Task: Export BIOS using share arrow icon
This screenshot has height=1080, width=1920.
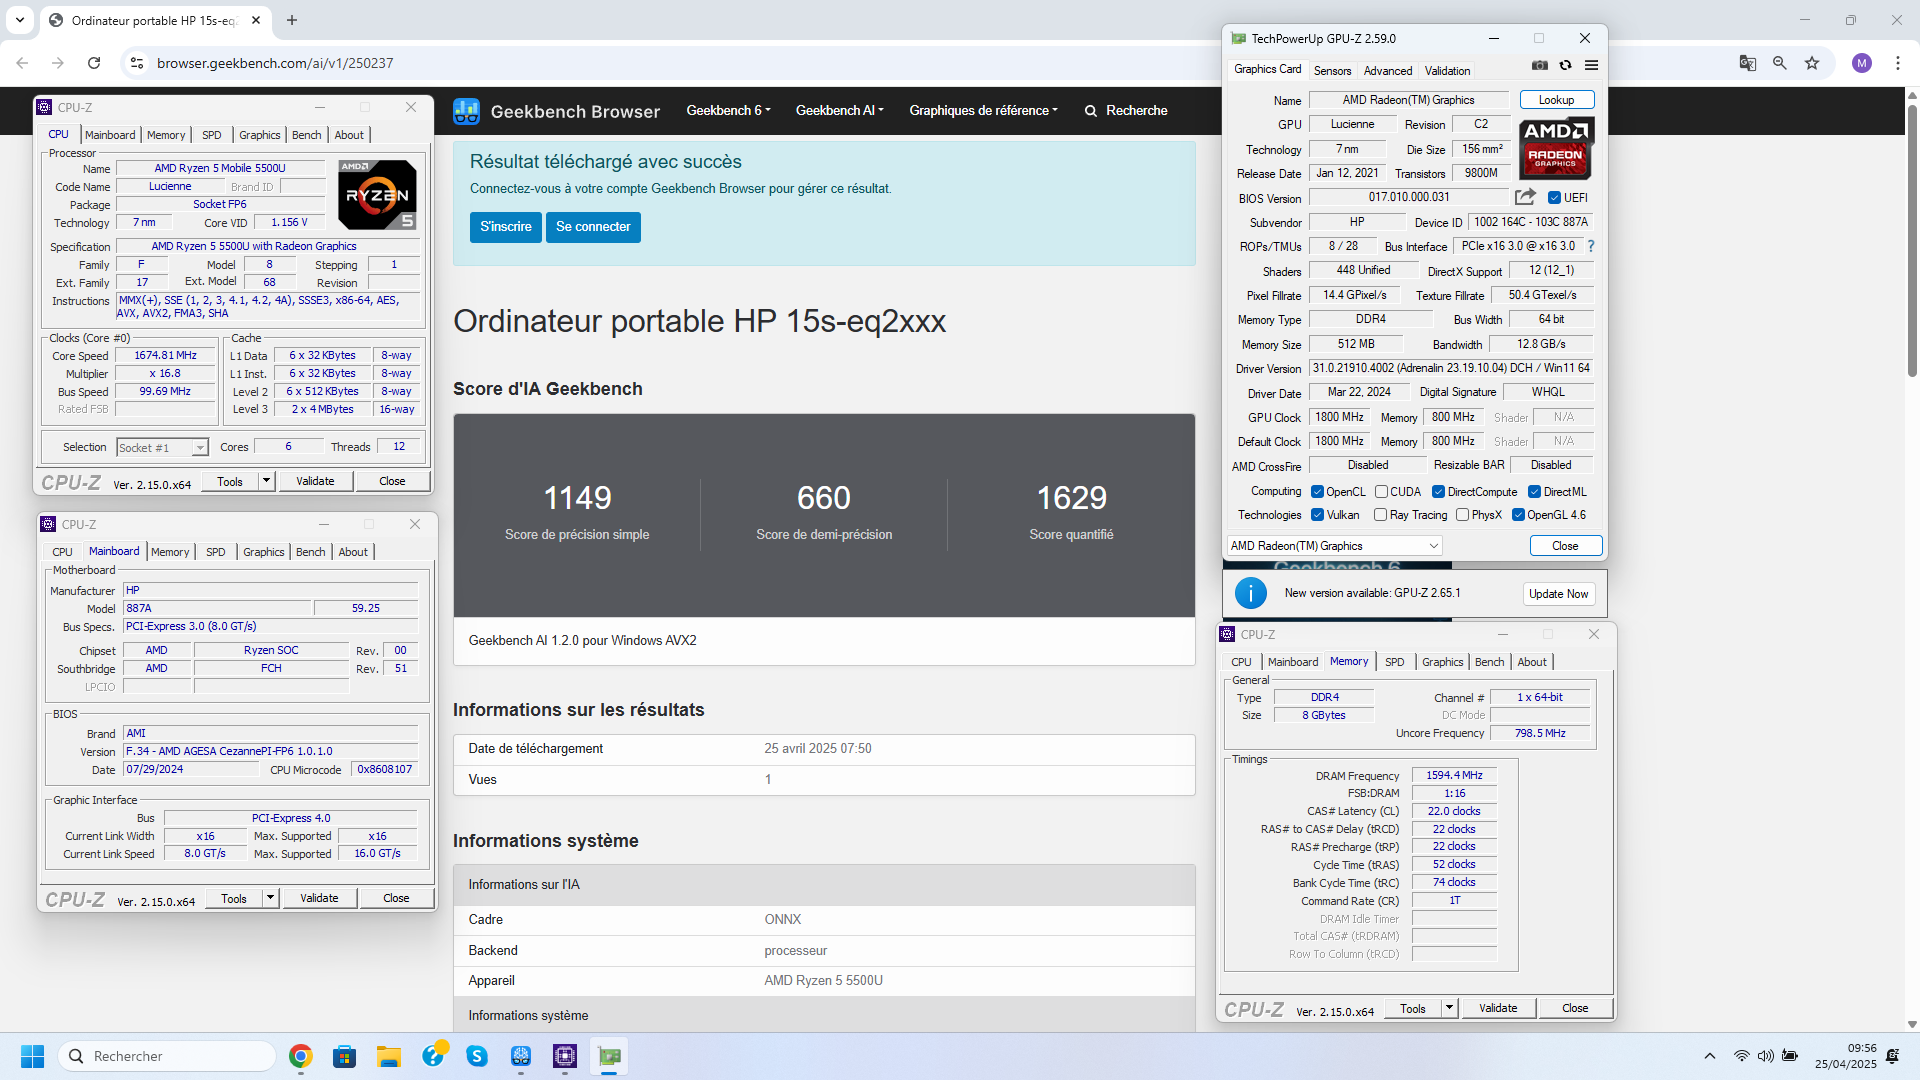Action: pyautogui.click(x=1525, y=197)
